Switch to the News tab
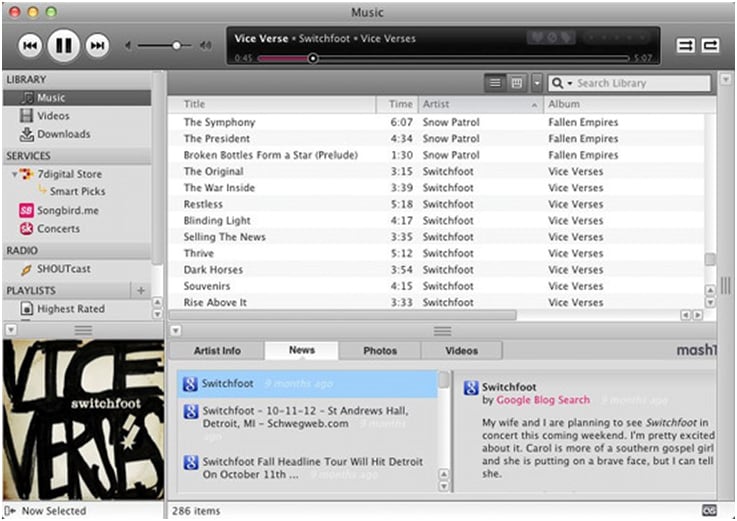Viewport: 737px width, 521px height. (x=302, y=350)
